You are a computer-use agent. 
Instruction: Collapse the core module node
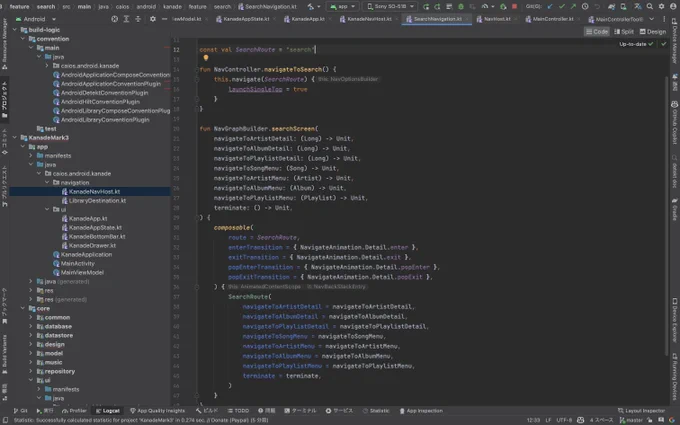(x=23, y=308)
